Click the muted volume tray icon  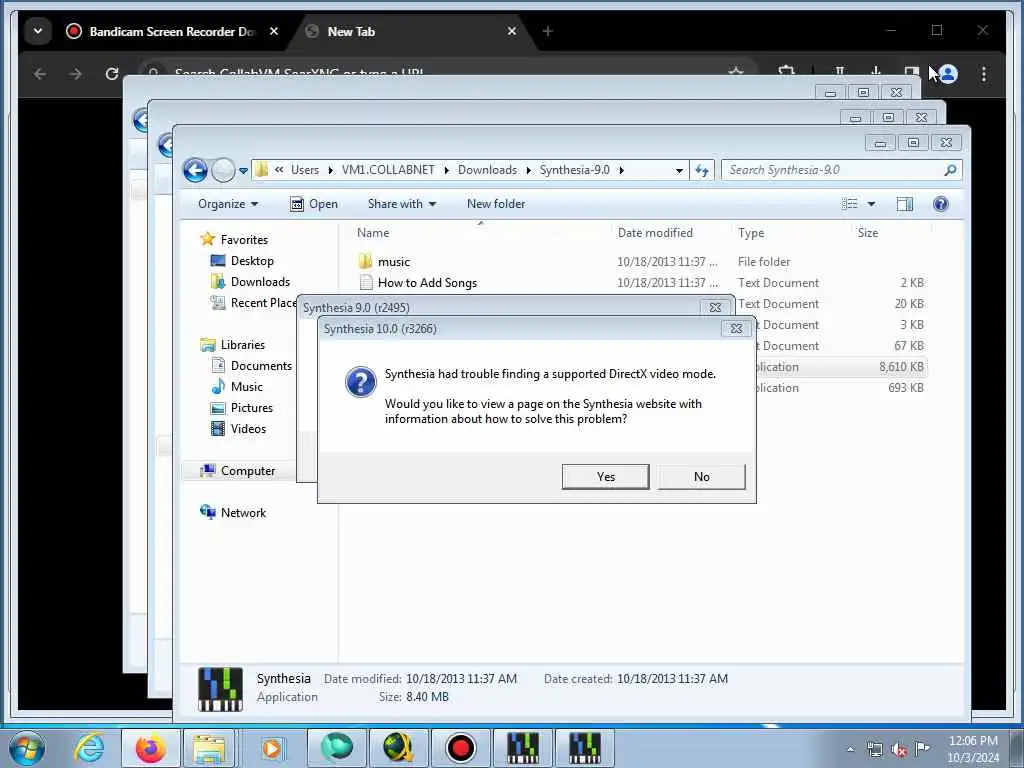pyautogui.click(x=899, y=749)
